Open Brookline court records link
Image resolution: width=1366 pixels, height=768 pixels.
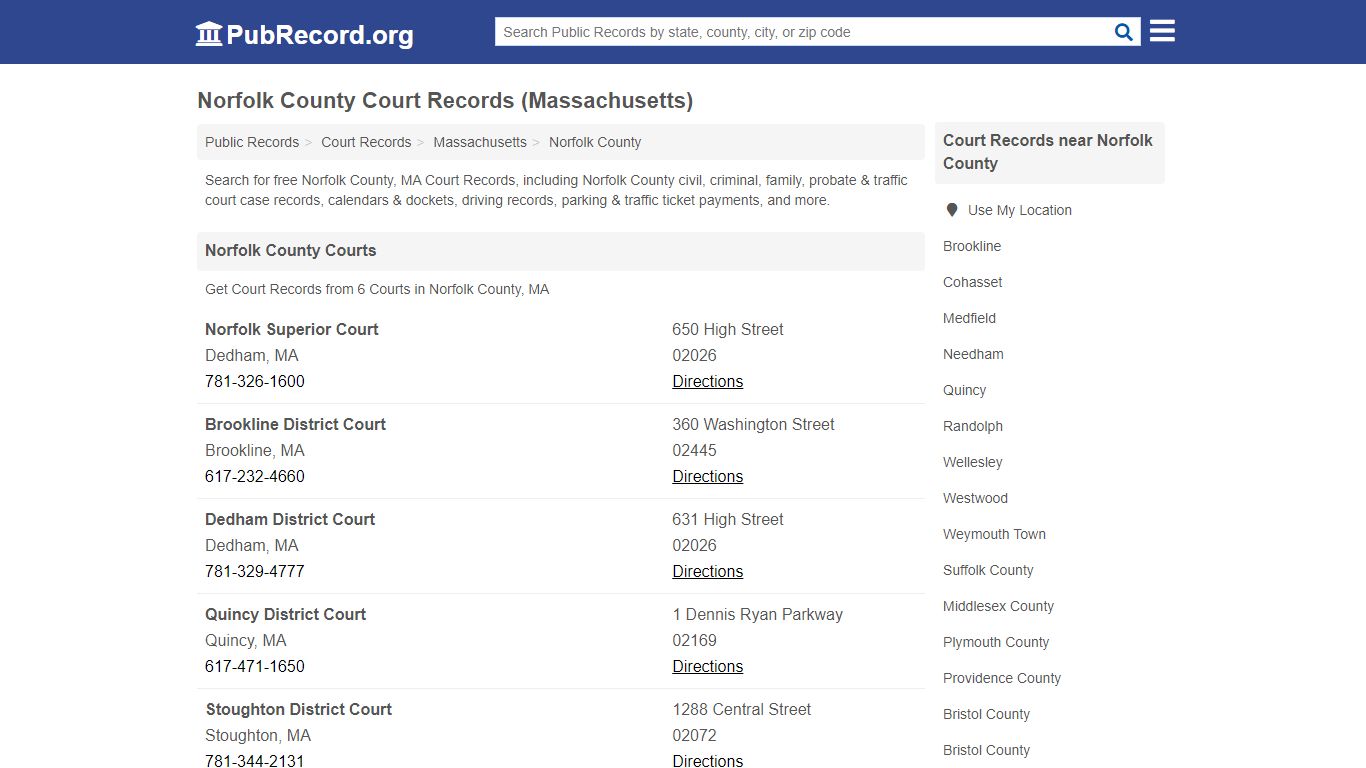click(972, 246)
